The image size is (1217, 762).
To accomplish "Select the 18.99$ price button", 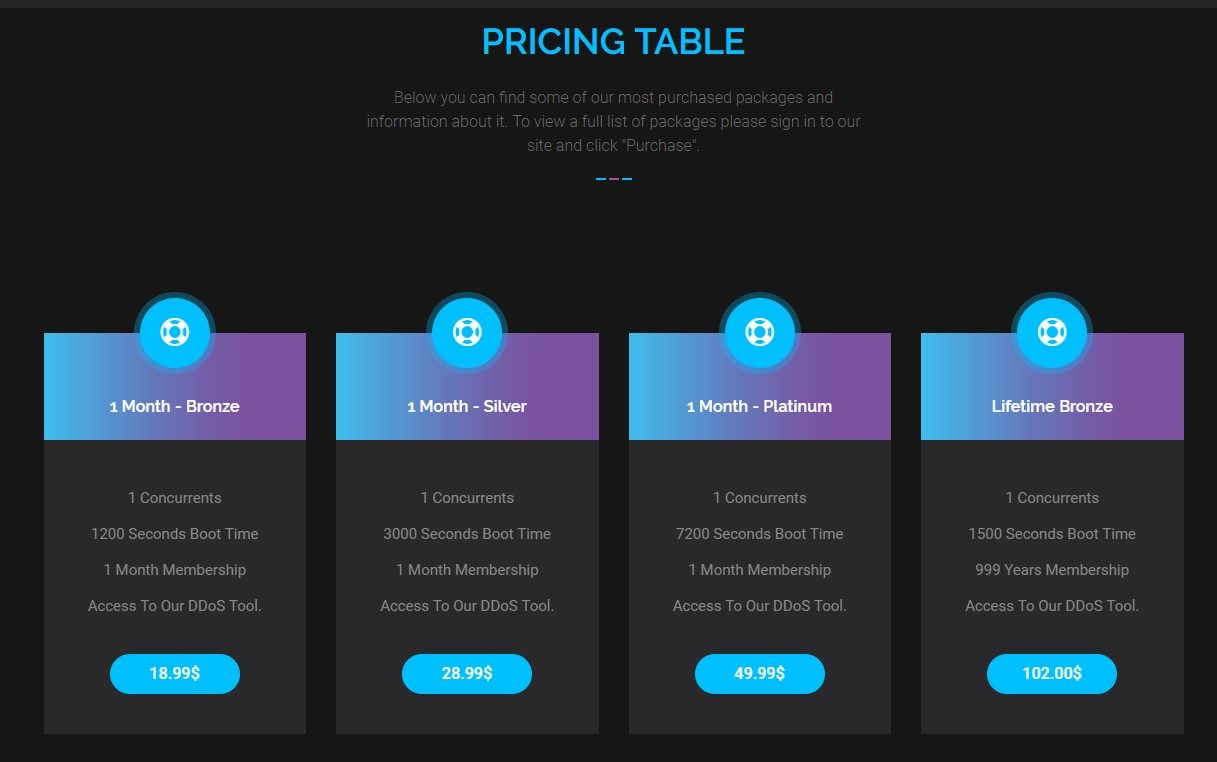I will 175,674.
